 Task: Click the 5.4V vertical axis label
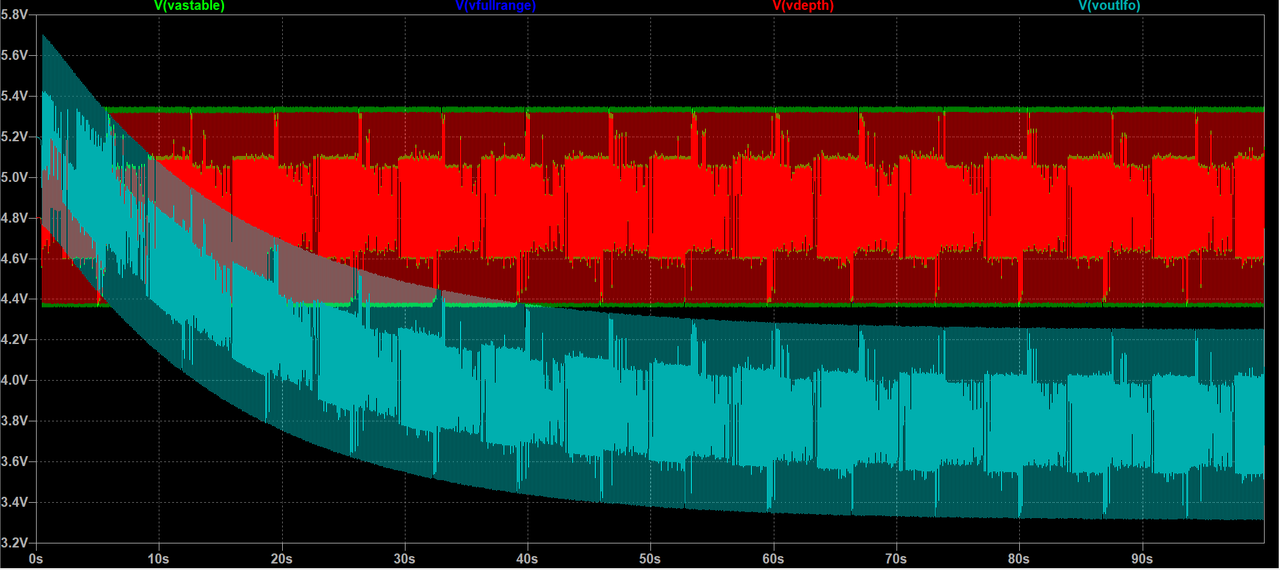coord(14,97)
